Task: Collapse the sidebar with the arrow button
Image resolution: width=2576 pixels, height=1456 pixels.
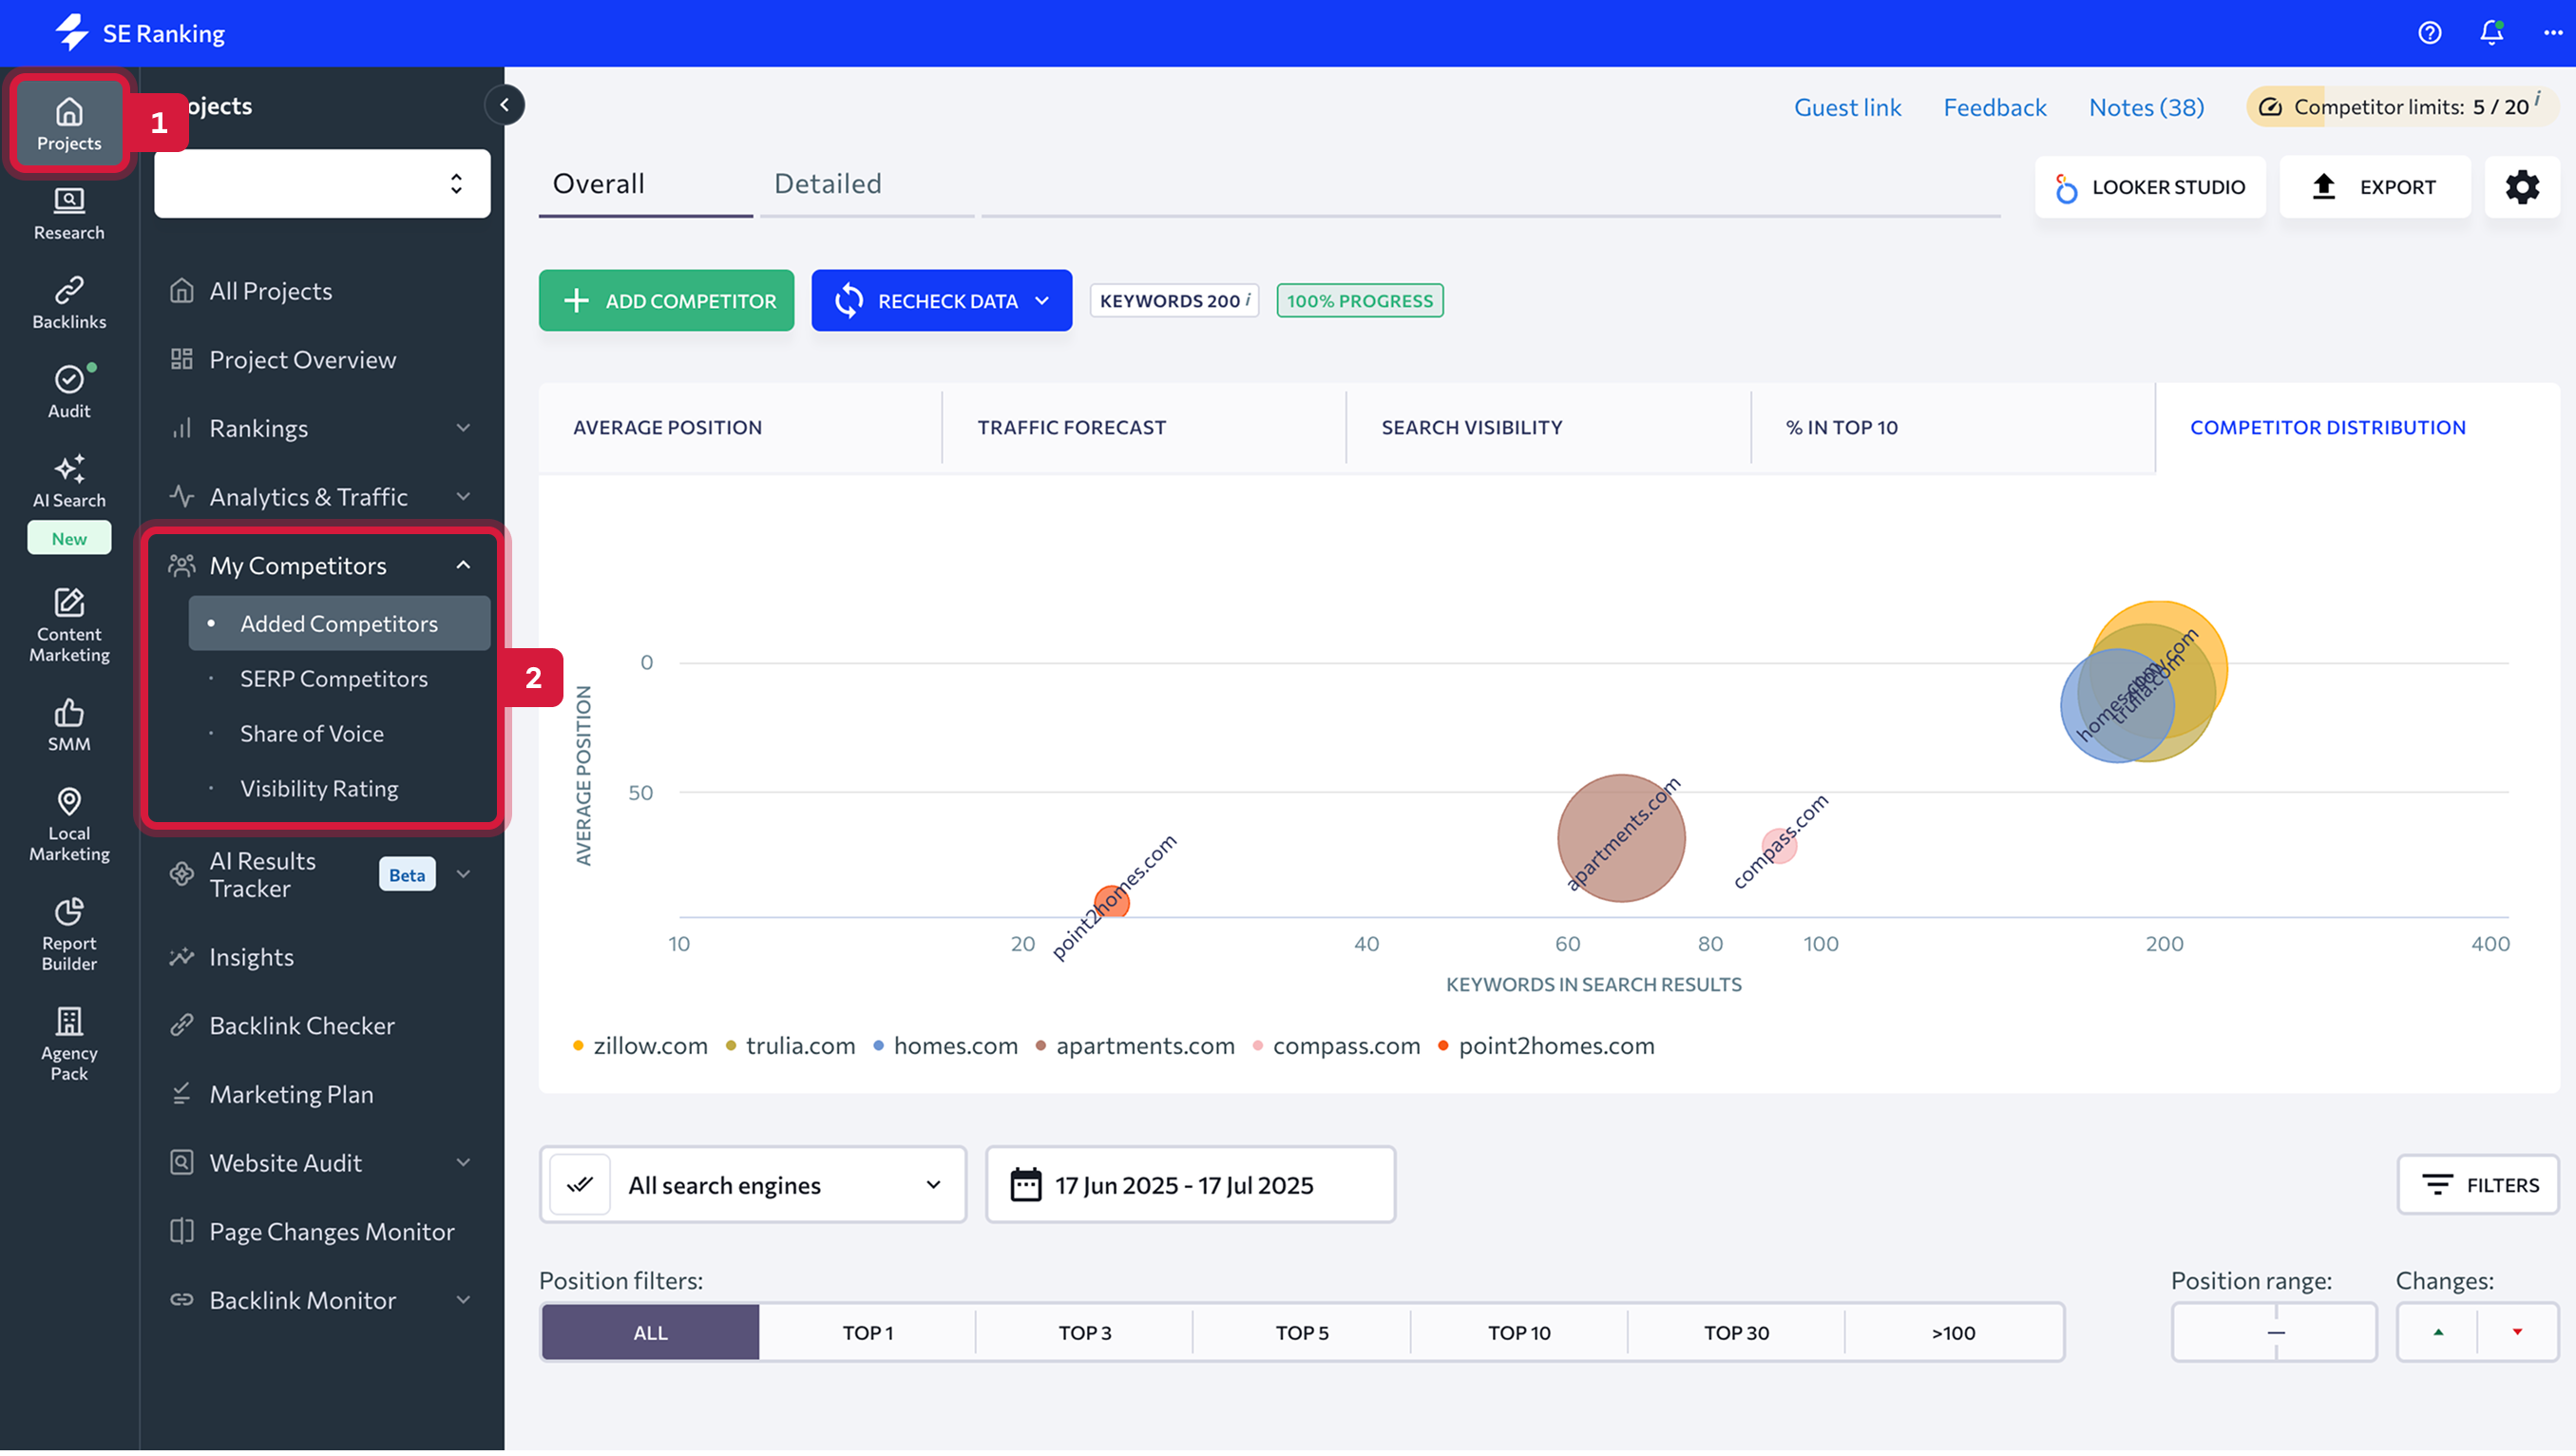Action: (505, 105)
